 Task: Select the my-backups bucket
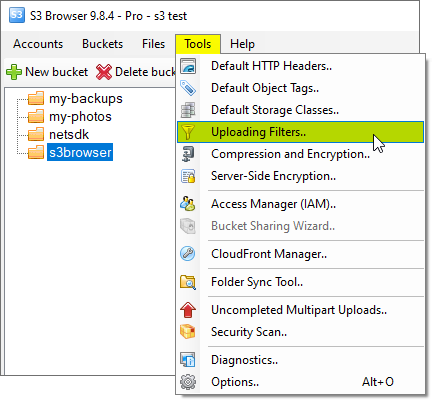tap(86, 99)
